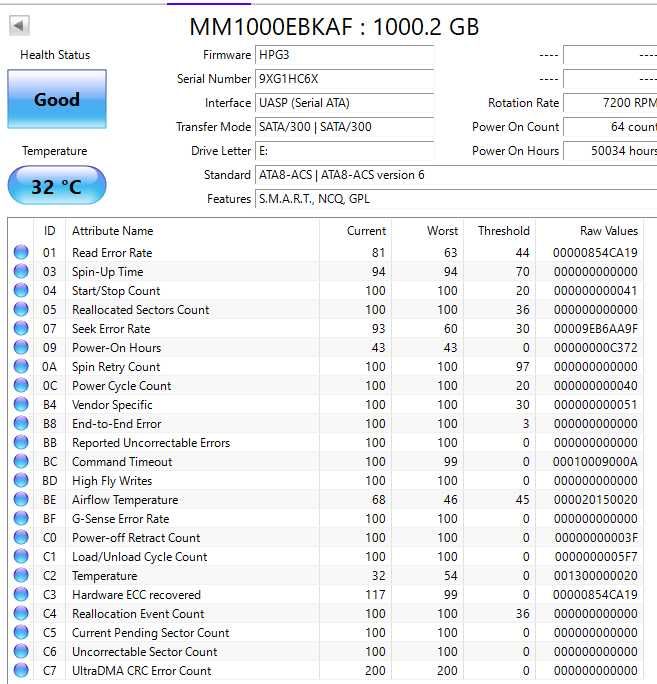Select status orb for Seek Error Rate
657x684 pixels.
[x=21, y=328]
